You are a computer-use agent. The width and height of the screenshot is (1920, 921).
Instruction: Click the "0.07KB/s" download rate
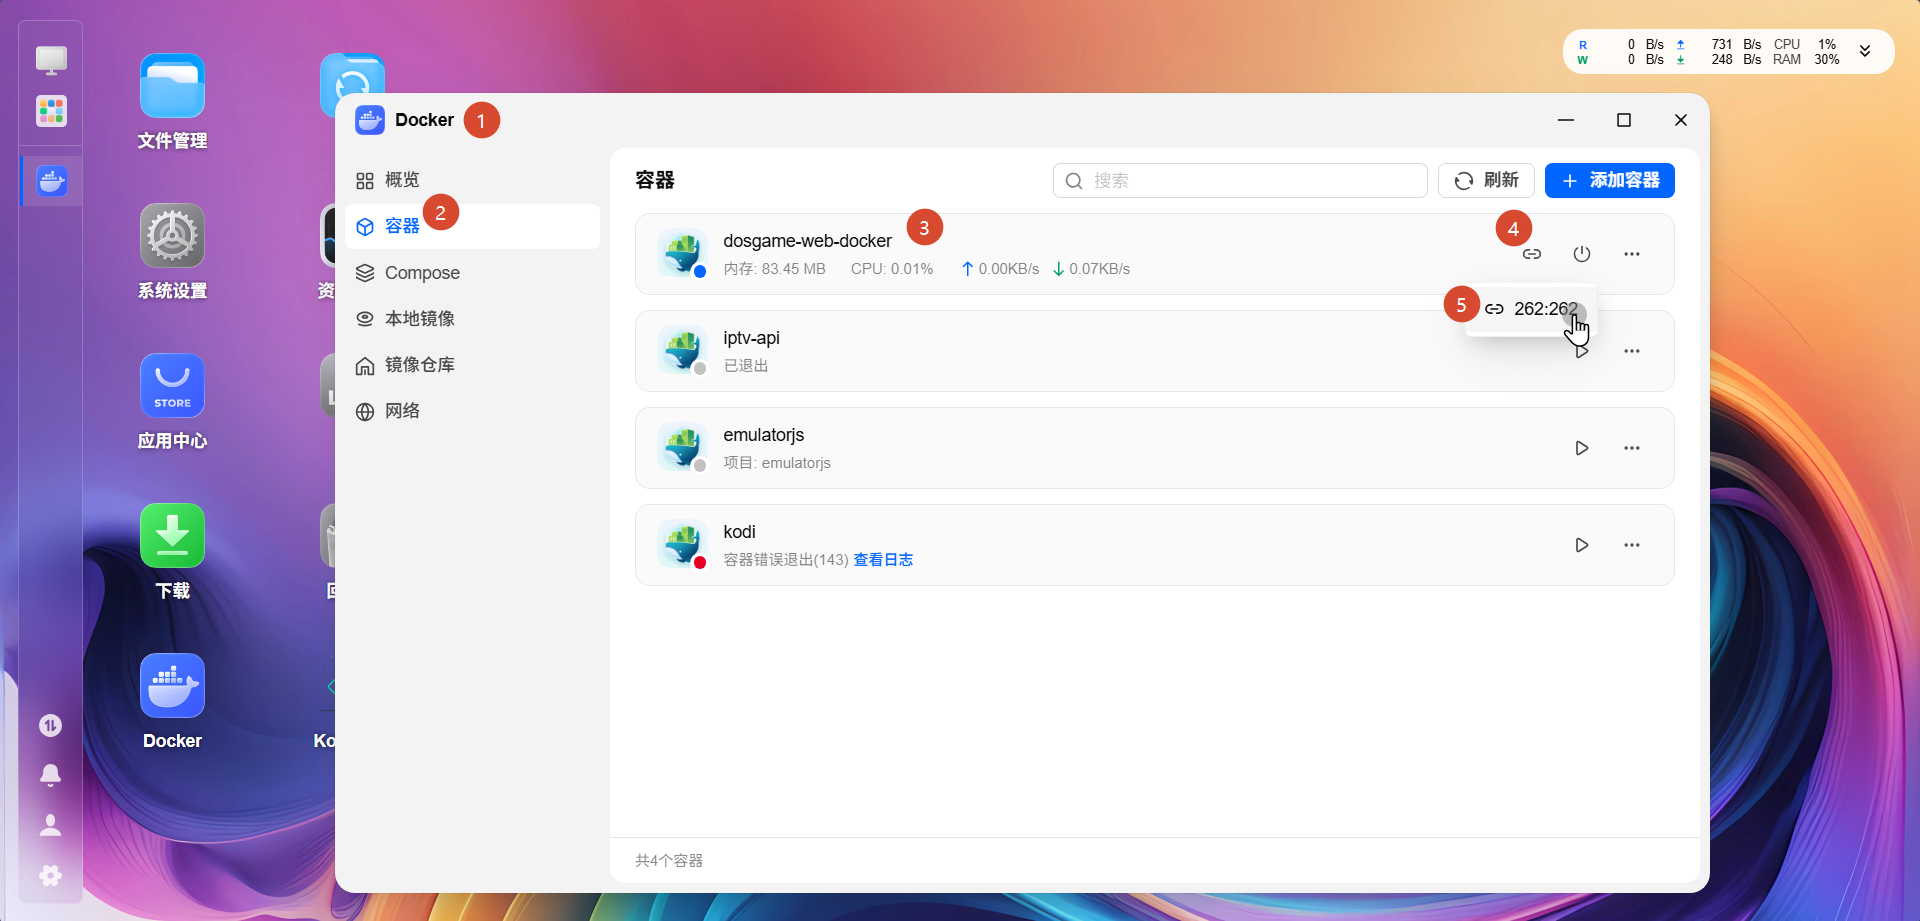tap(1091, 269)
